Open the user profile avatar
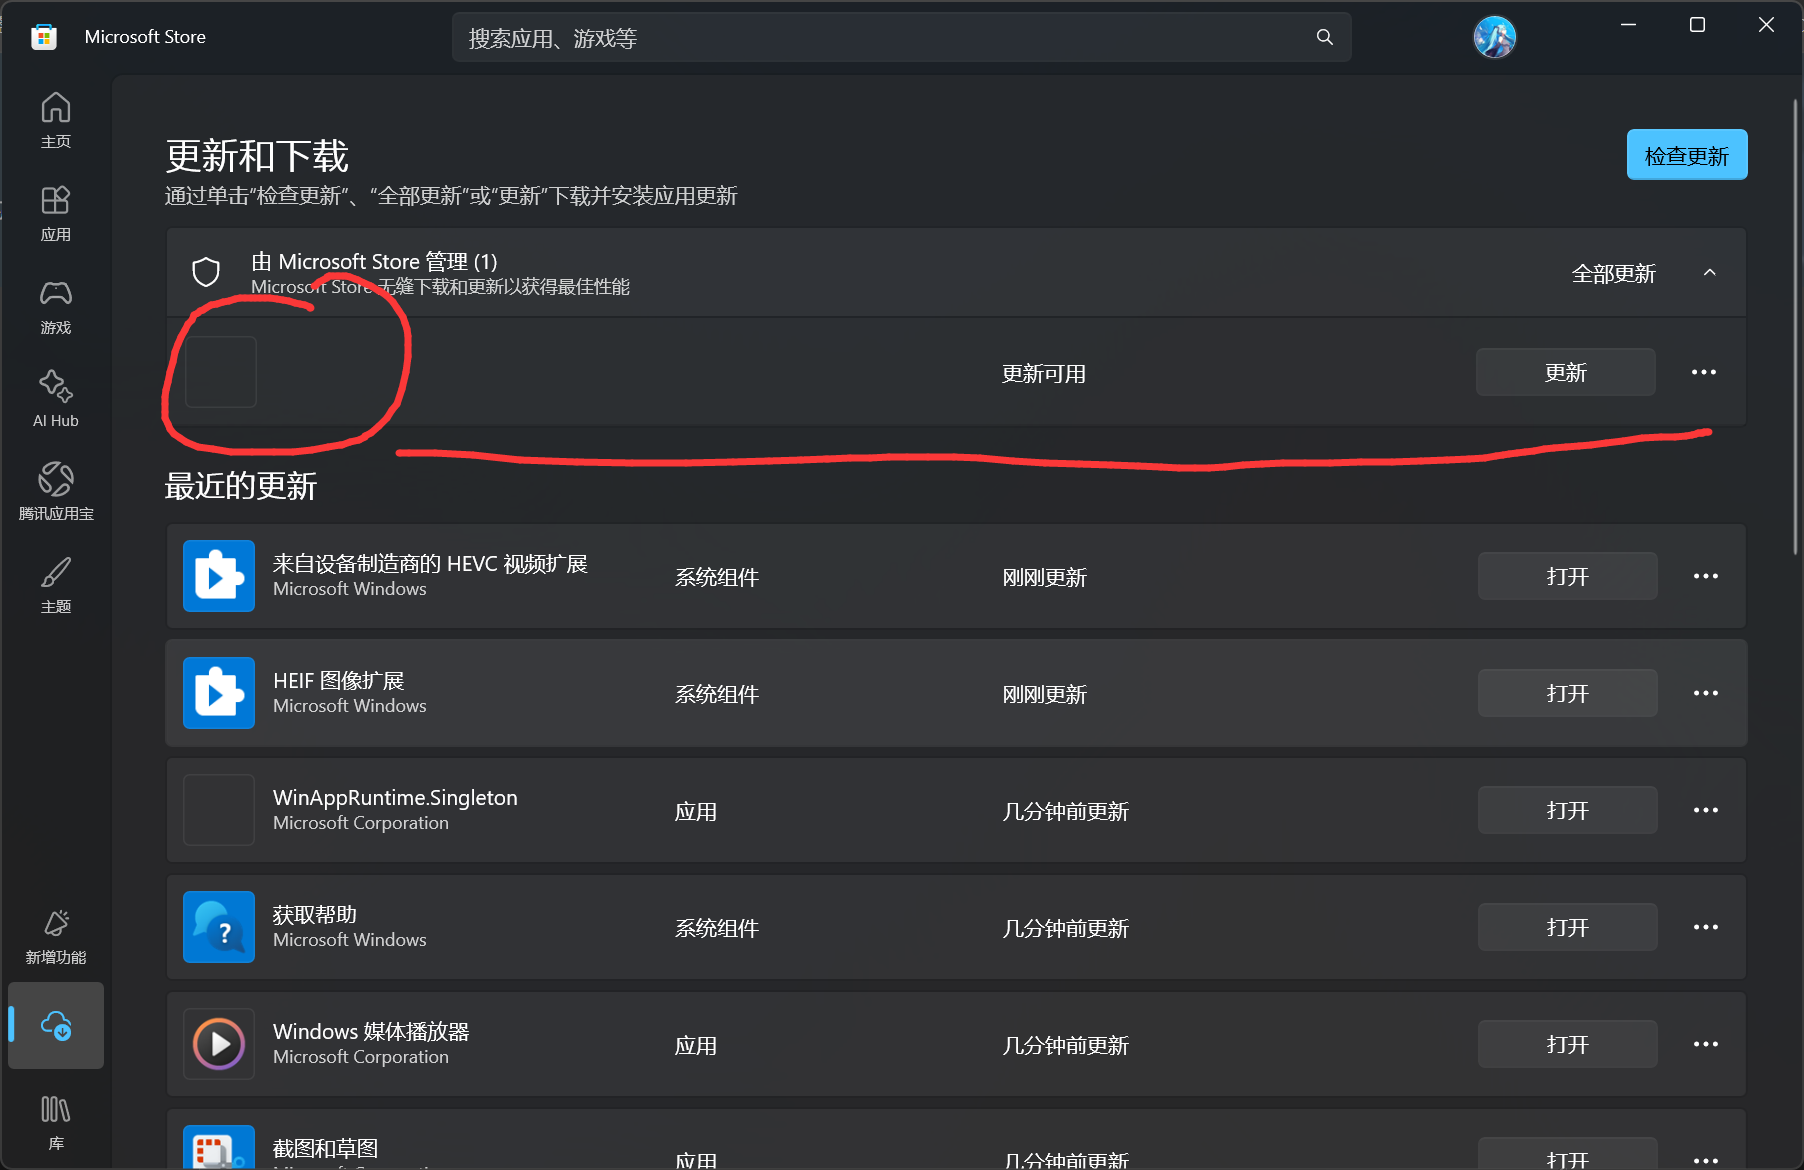 click(x=1495, y=37)
